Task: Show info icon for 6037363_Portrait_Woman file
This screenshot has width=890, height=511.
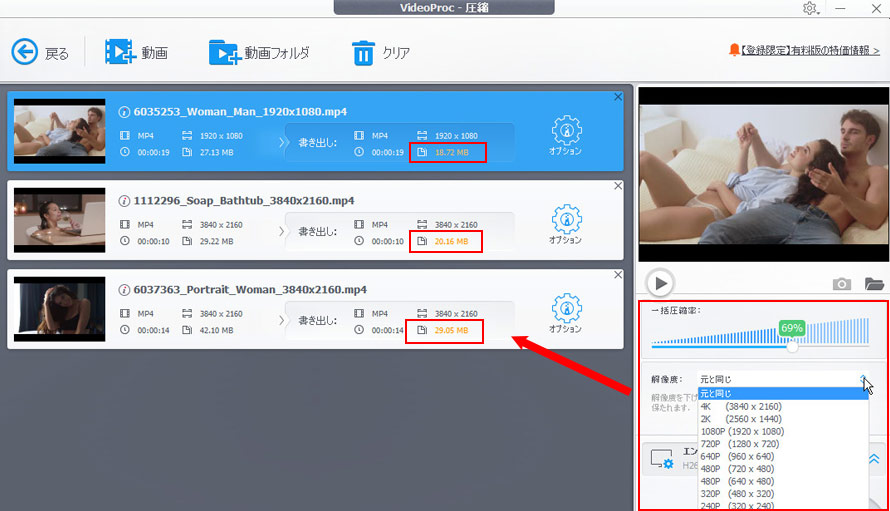Action: tap(124, 290)
